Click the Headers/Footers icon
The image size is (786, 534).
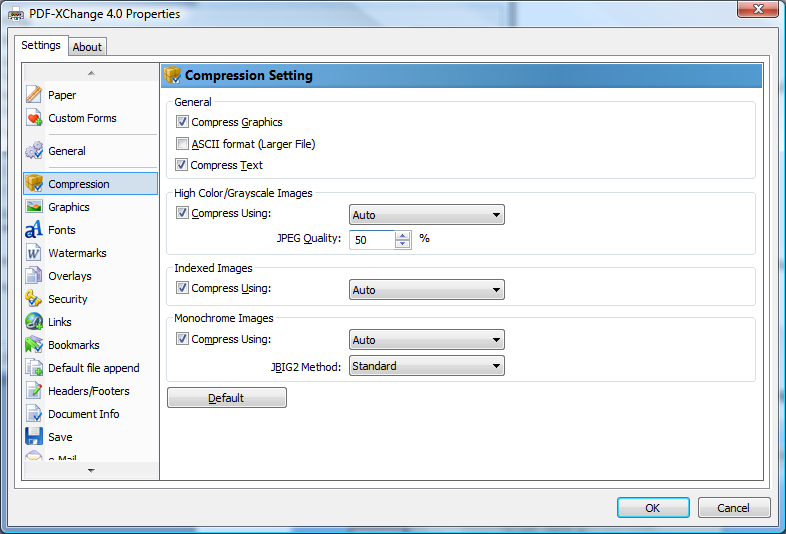point(34,391)
